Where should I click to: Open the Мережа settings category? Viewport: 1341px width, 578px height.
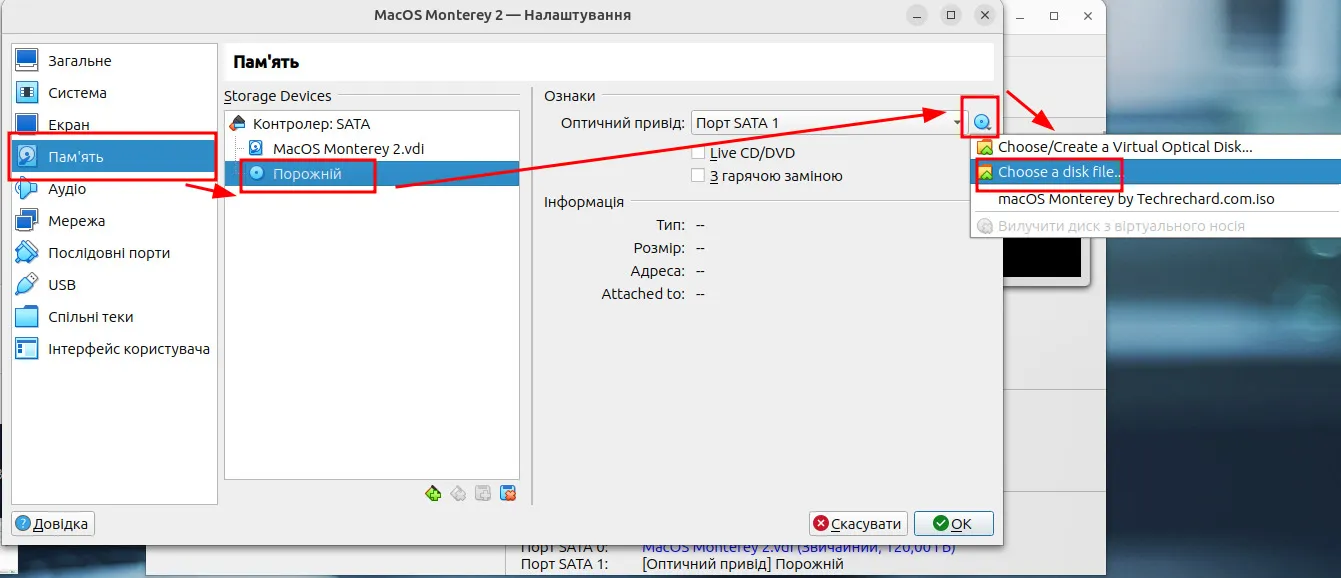[114, 221]
